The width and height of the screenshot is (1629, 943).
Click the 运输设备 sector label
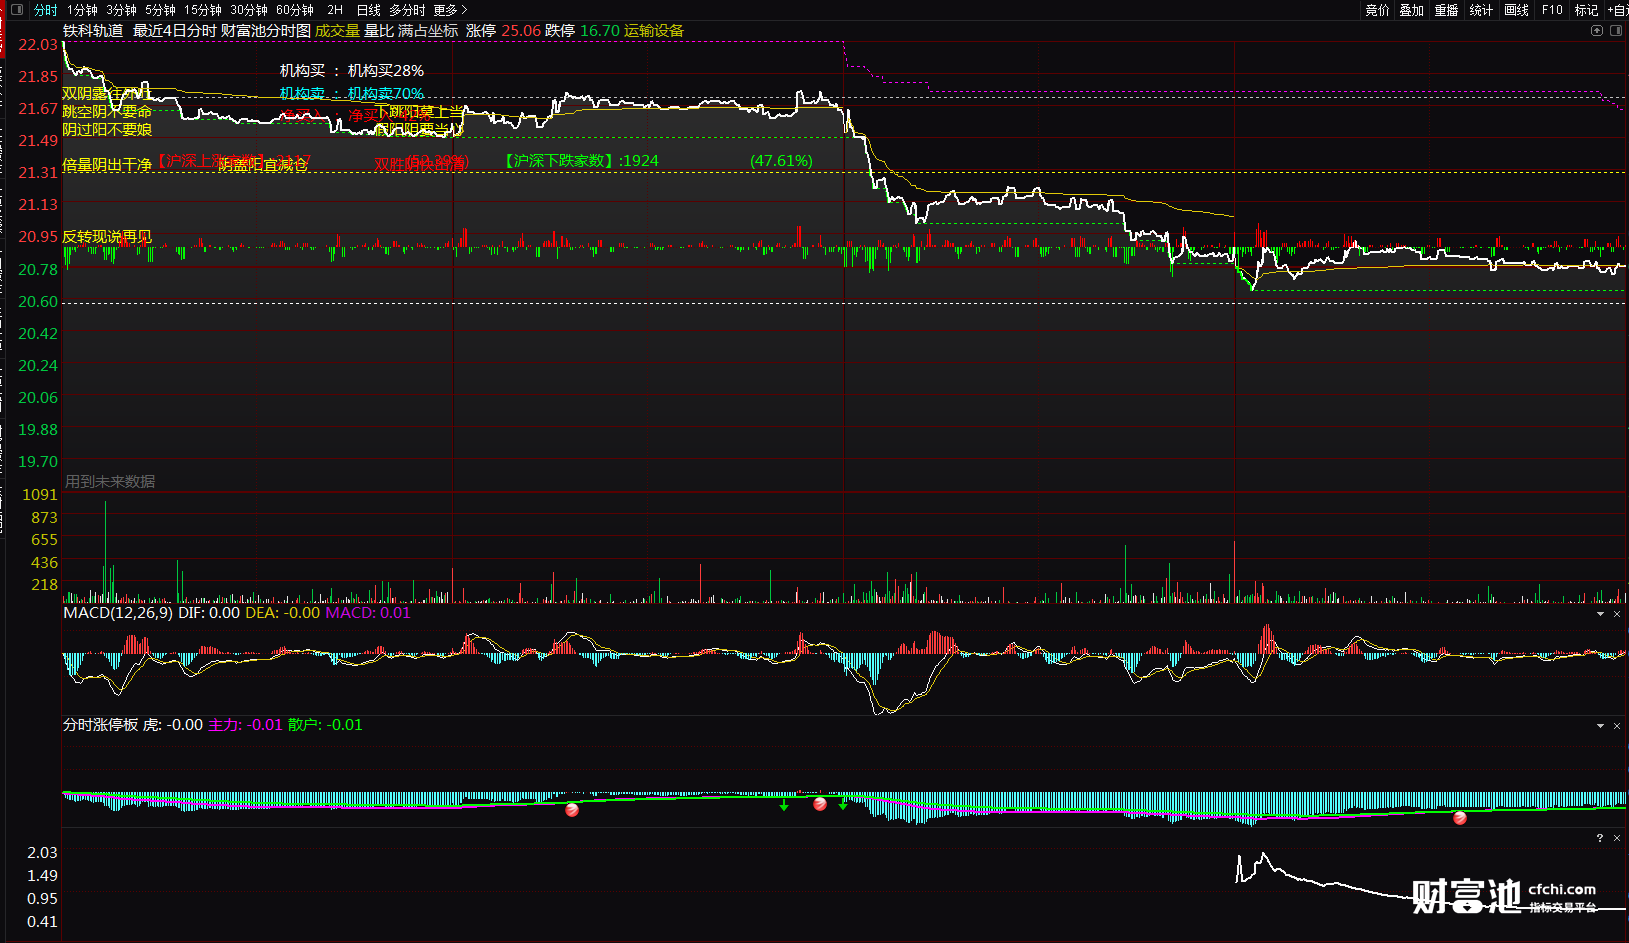pyautogui.click(x=654, y=31)
